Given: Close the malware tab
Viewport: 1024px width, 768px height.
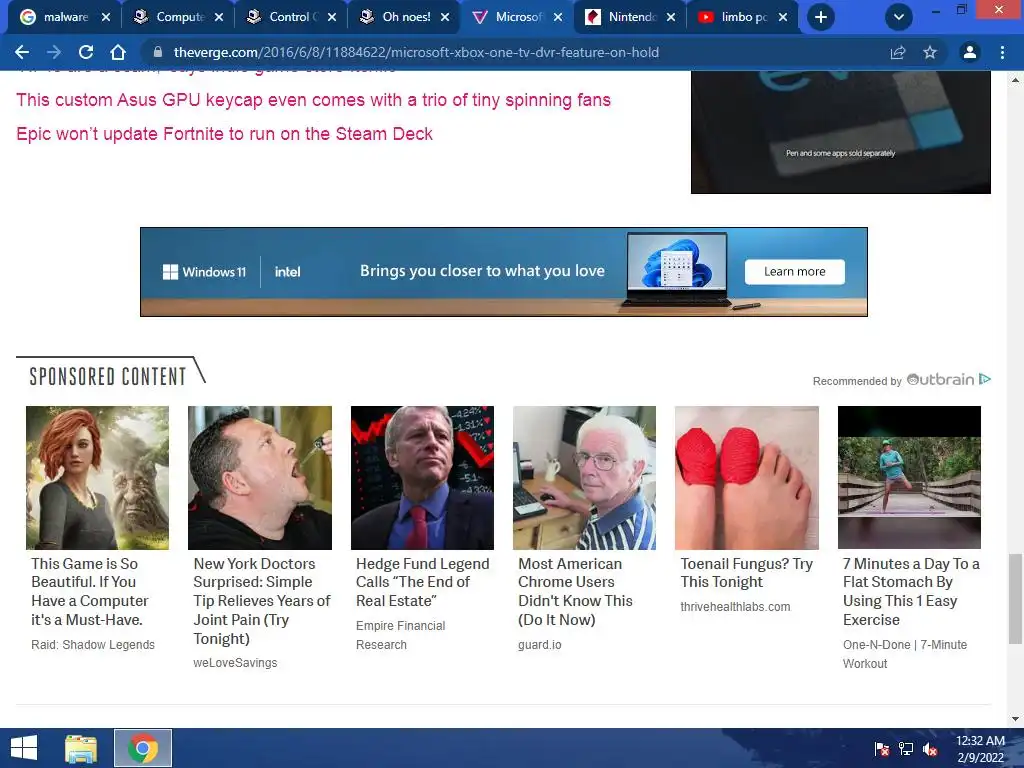Looking at the screenshot, I should 106,17.
